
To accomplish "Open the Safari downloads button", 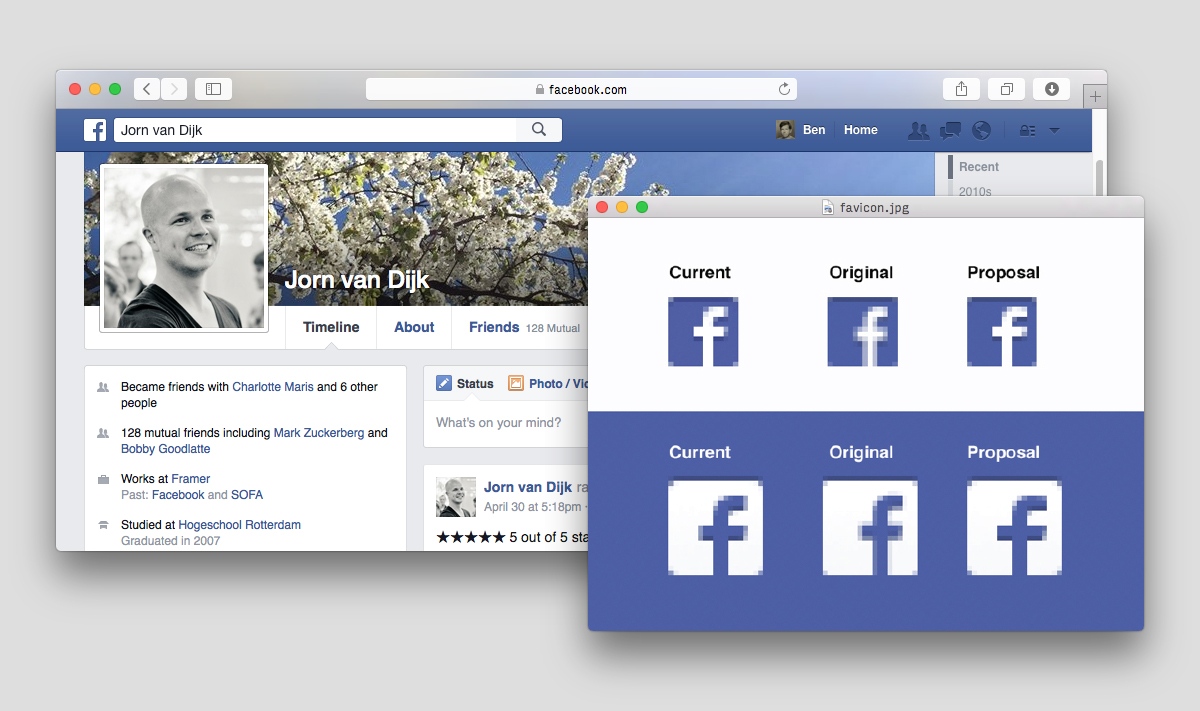I will tap(1051, 89).
